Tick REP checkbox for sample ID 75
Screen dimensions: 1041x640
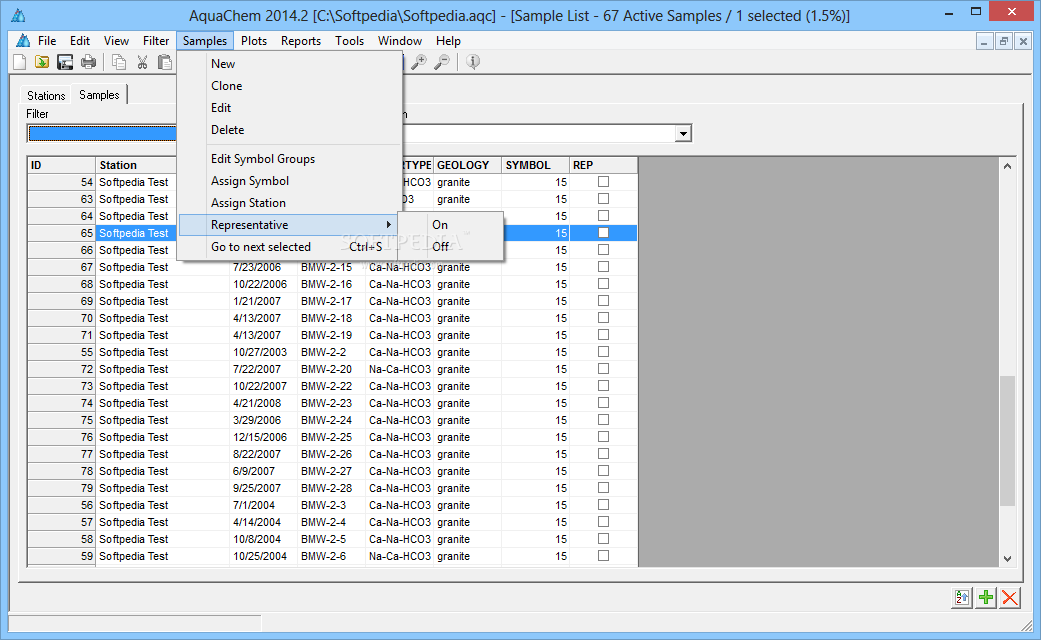[x=603, y=420]
